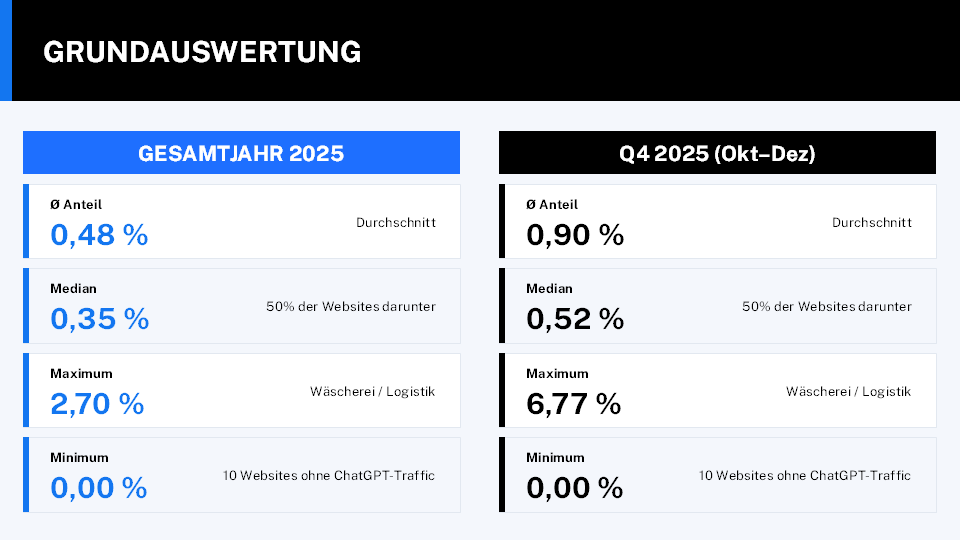This screenshot has width=960, height=540.
Task: Click the Median label in Q4 2025 card
Action: 549,289
